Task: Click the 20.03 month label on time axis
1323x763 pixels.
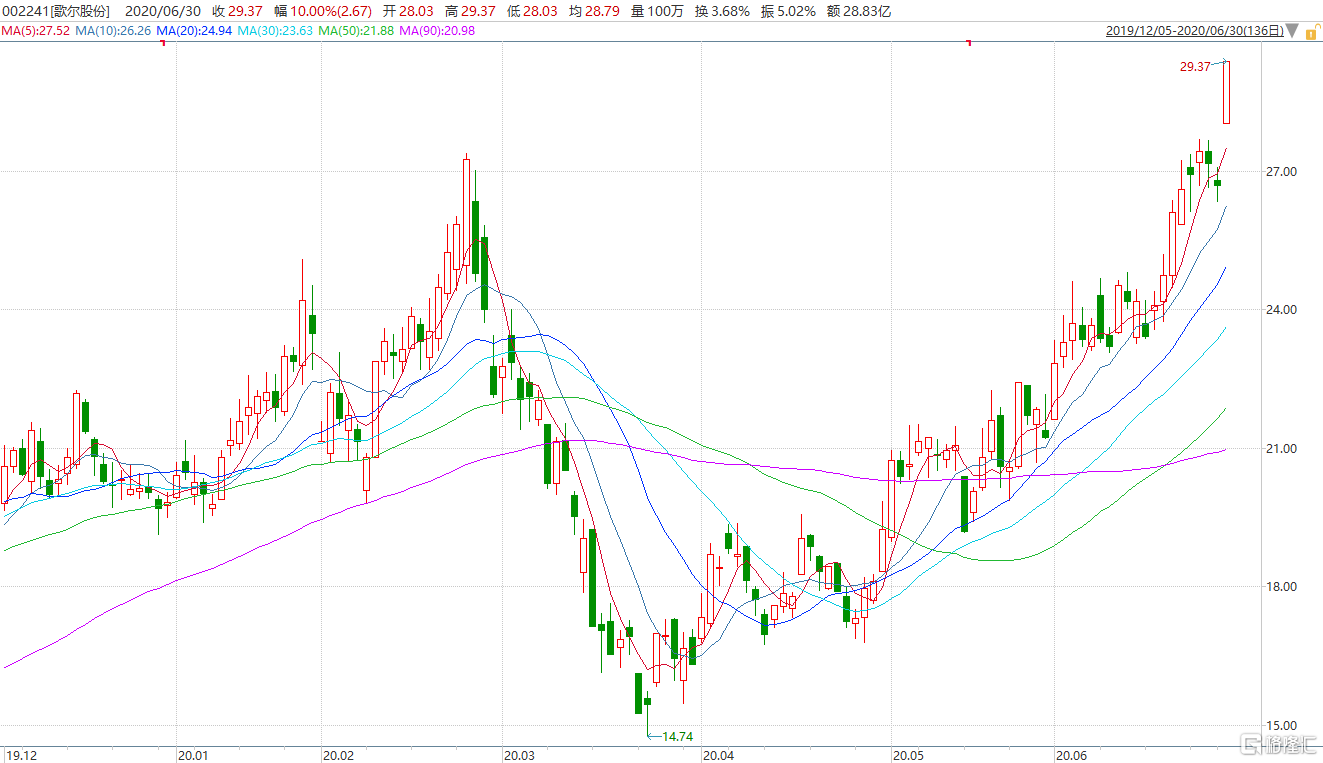Action: [520, 755]
